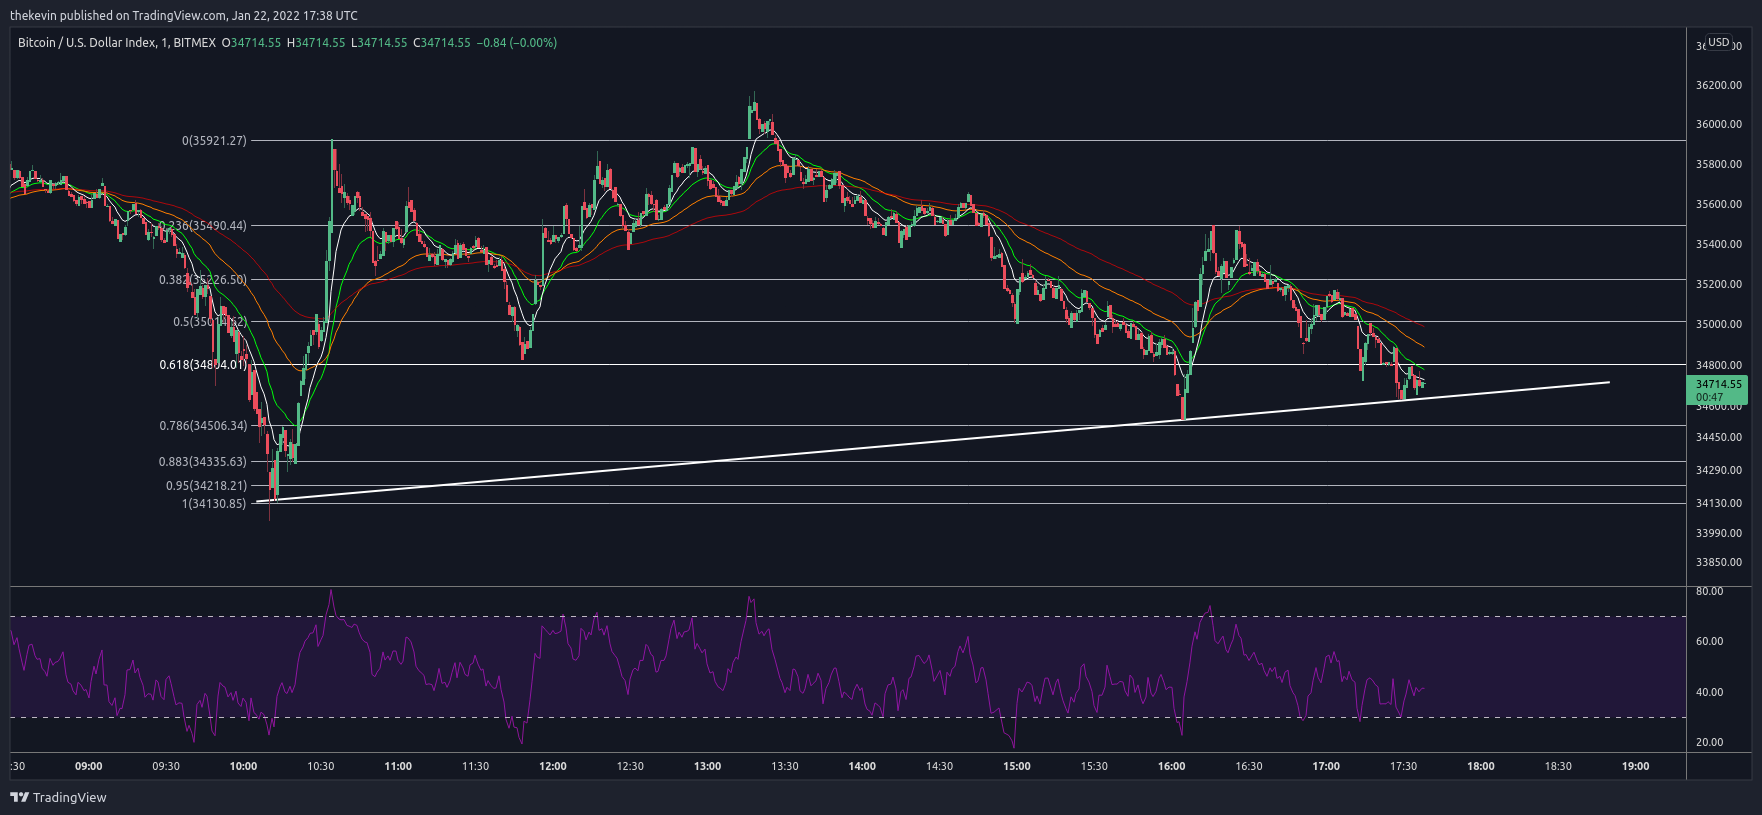This screenshot has width=1762, height=815.
Task: Click the 10:00 time axis label
Action: pos(243,766)
